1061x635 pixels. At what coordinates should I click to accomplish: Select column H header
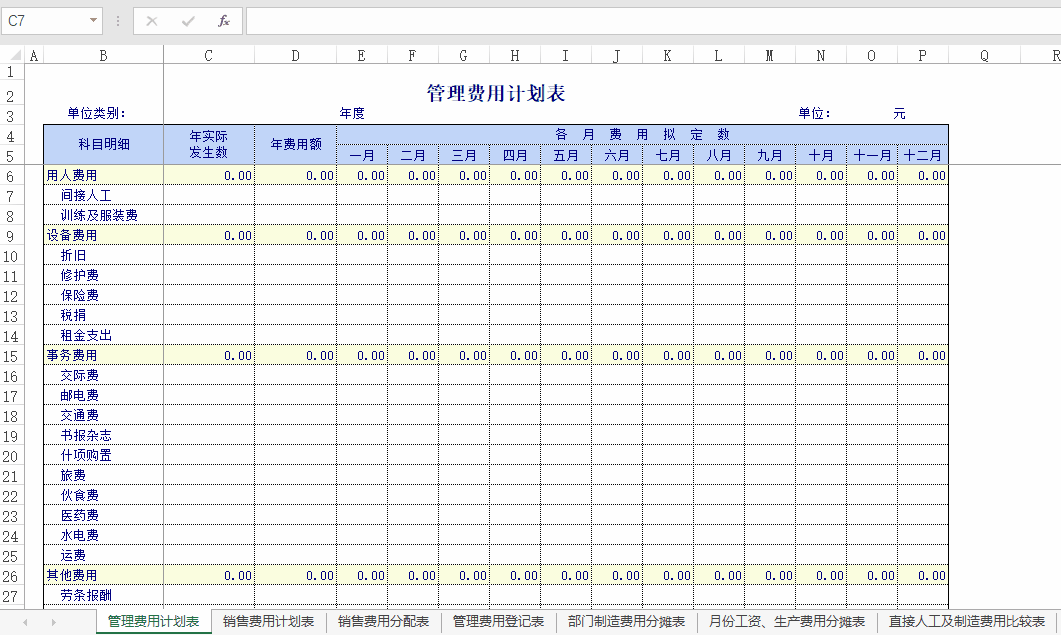[x=515, y=56]
